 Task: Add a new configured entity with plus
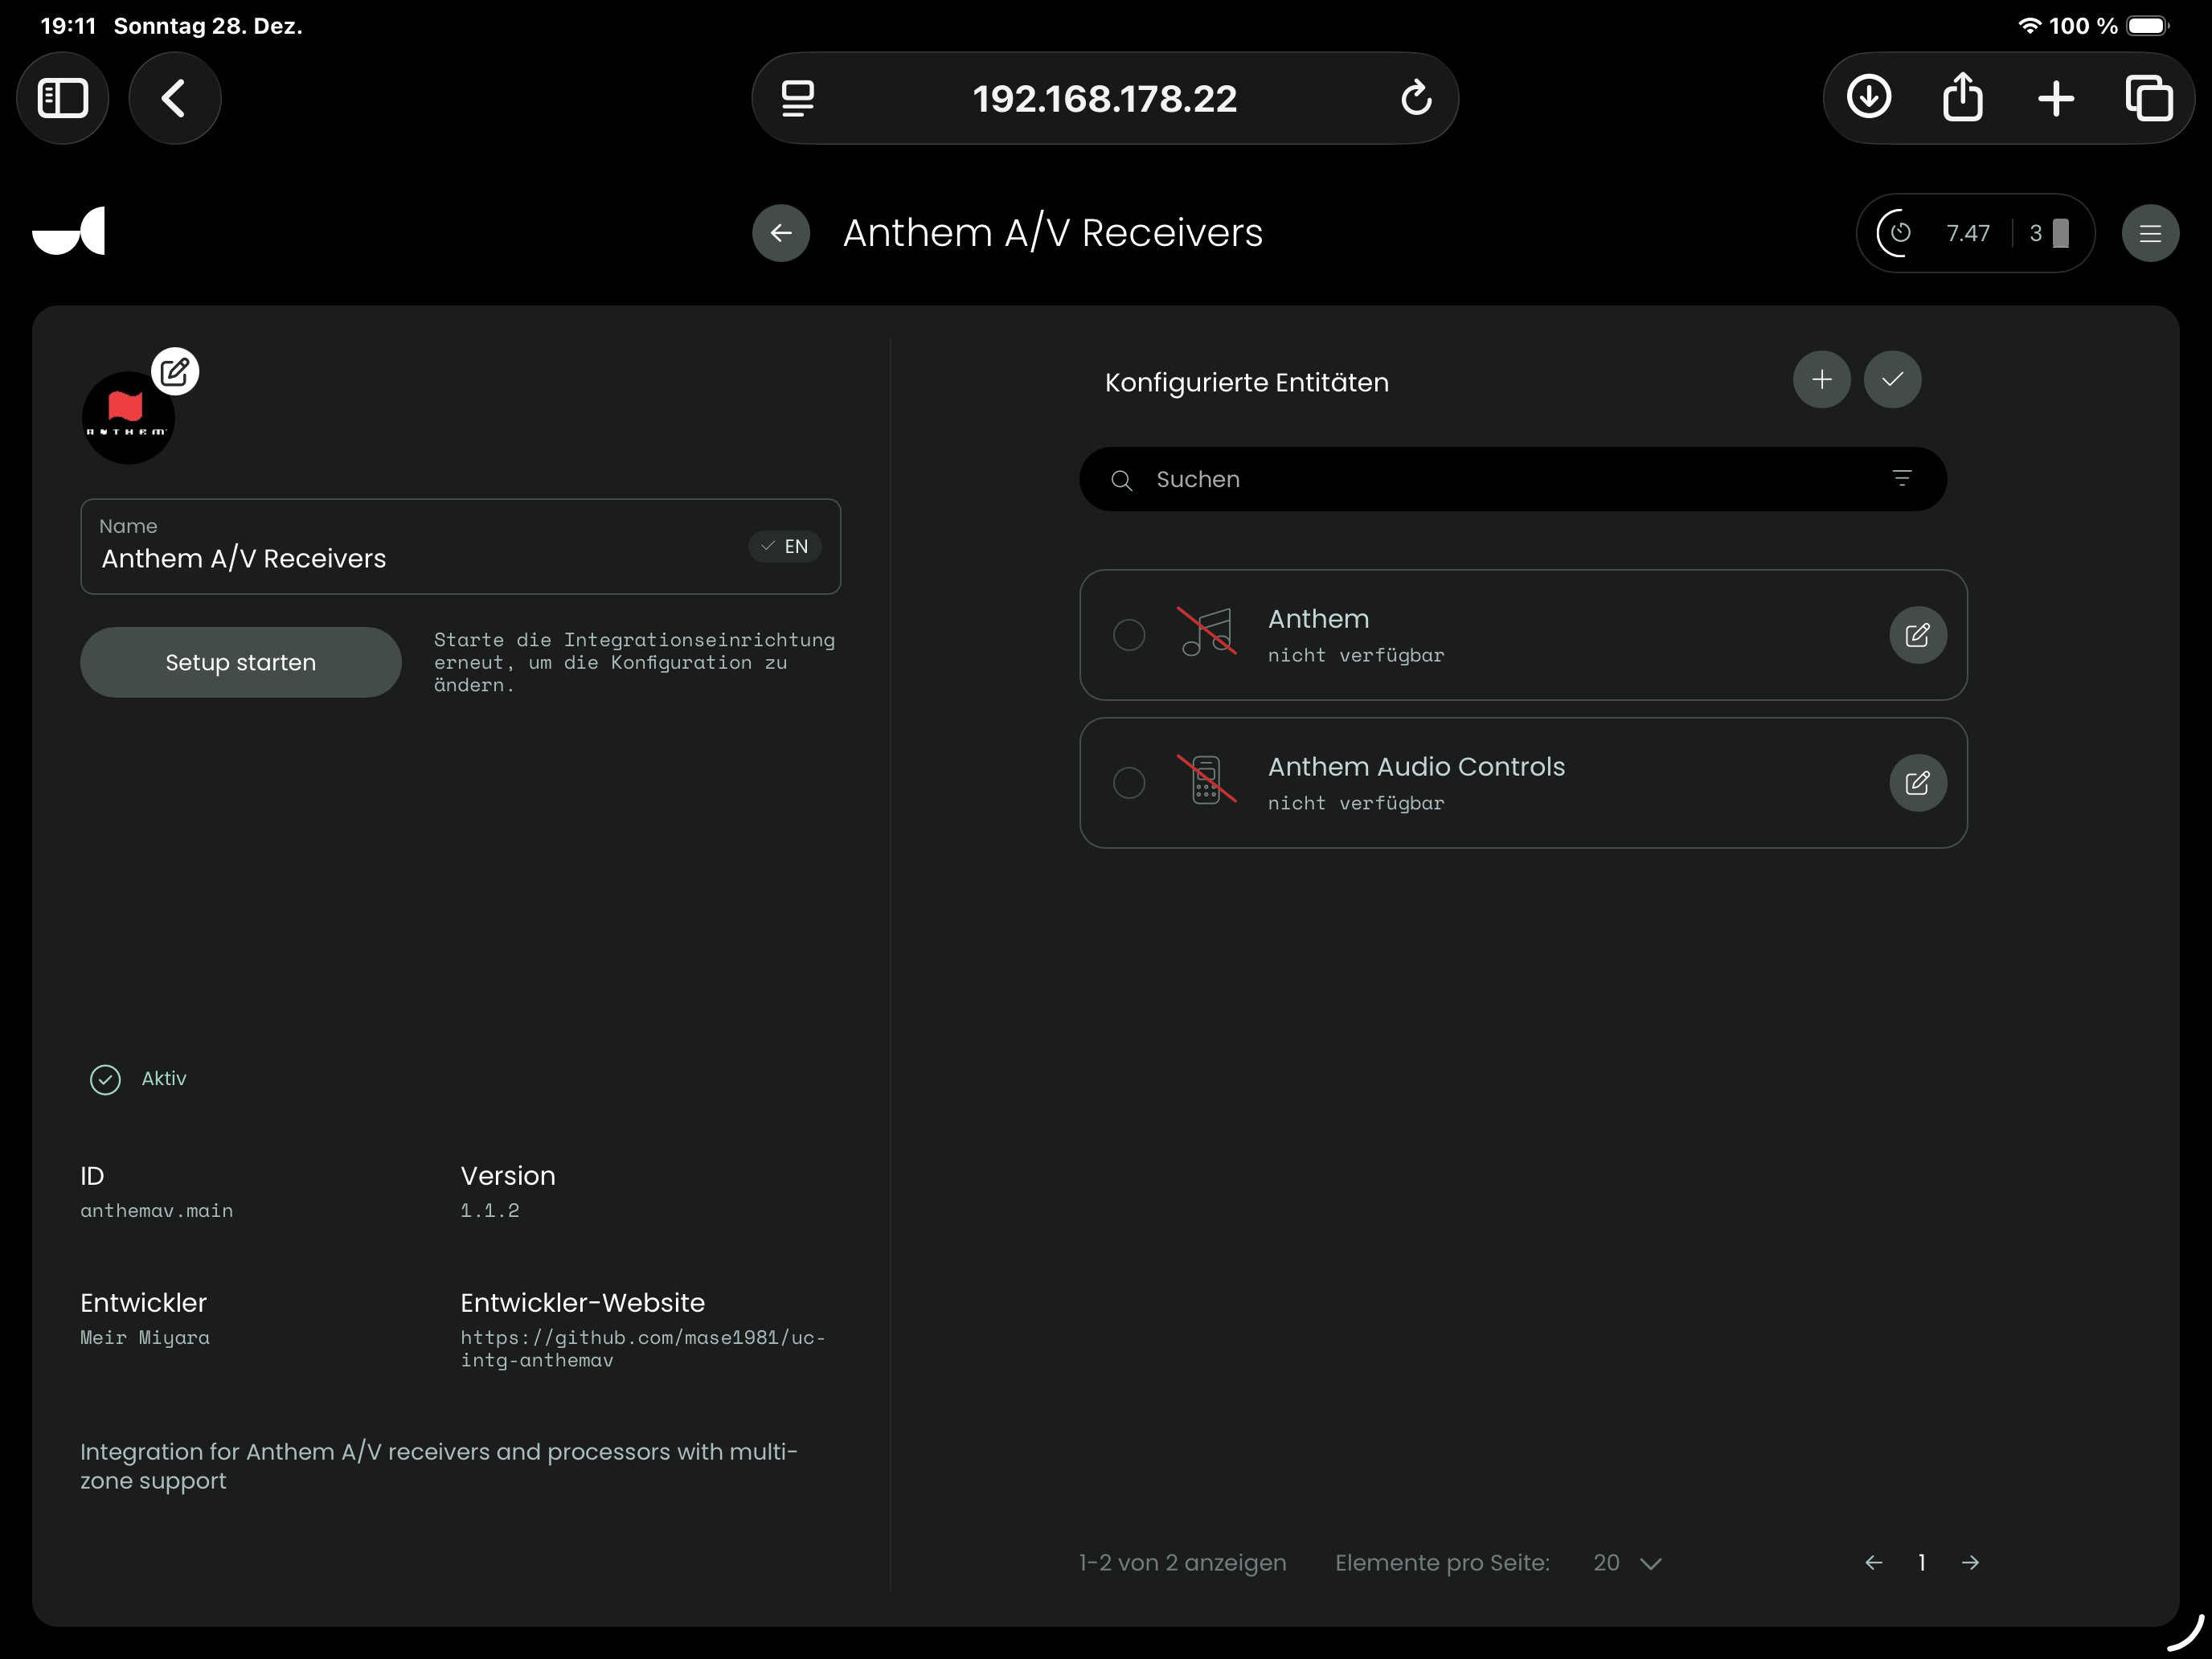pos(1821,380)
